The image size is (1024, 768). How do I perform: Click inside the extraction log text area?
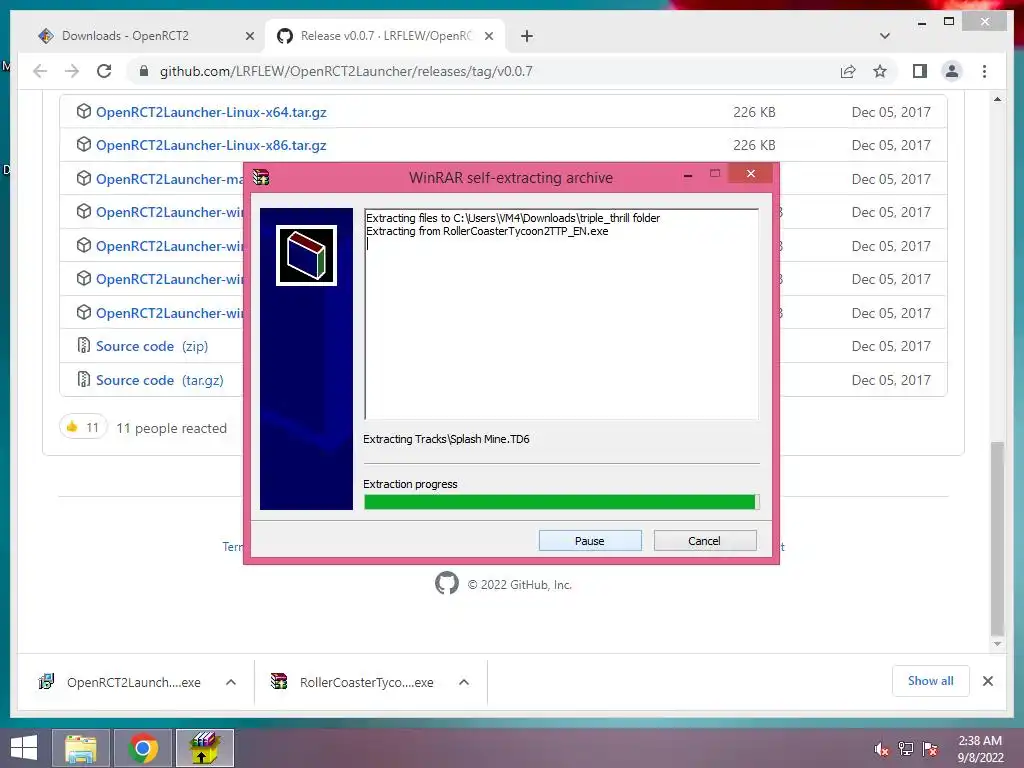[562, 314]
